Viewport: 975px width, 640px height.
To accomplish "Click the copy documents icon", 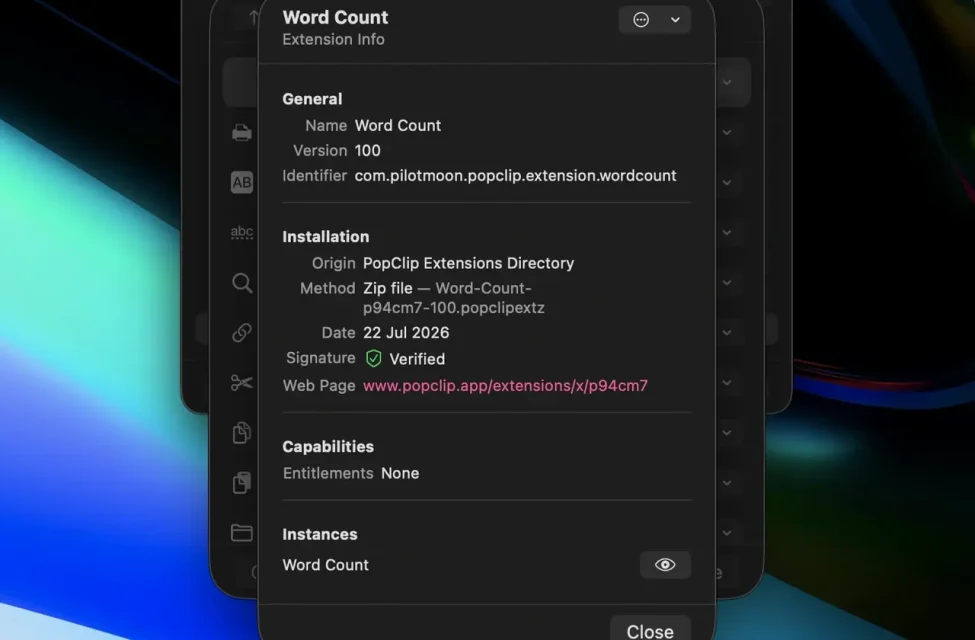I will click(x=242, y=433).
